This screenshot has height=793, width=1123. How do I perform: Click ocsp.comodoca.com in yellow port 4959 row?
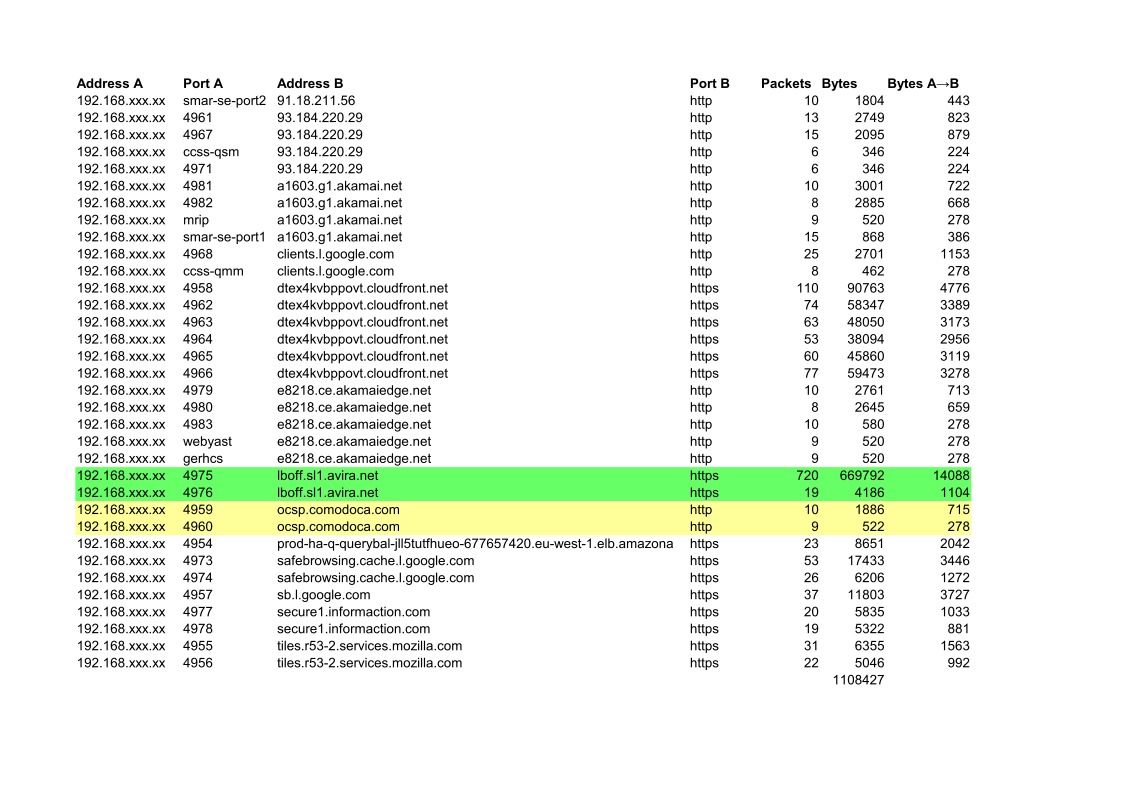click(x=338, y=510)
